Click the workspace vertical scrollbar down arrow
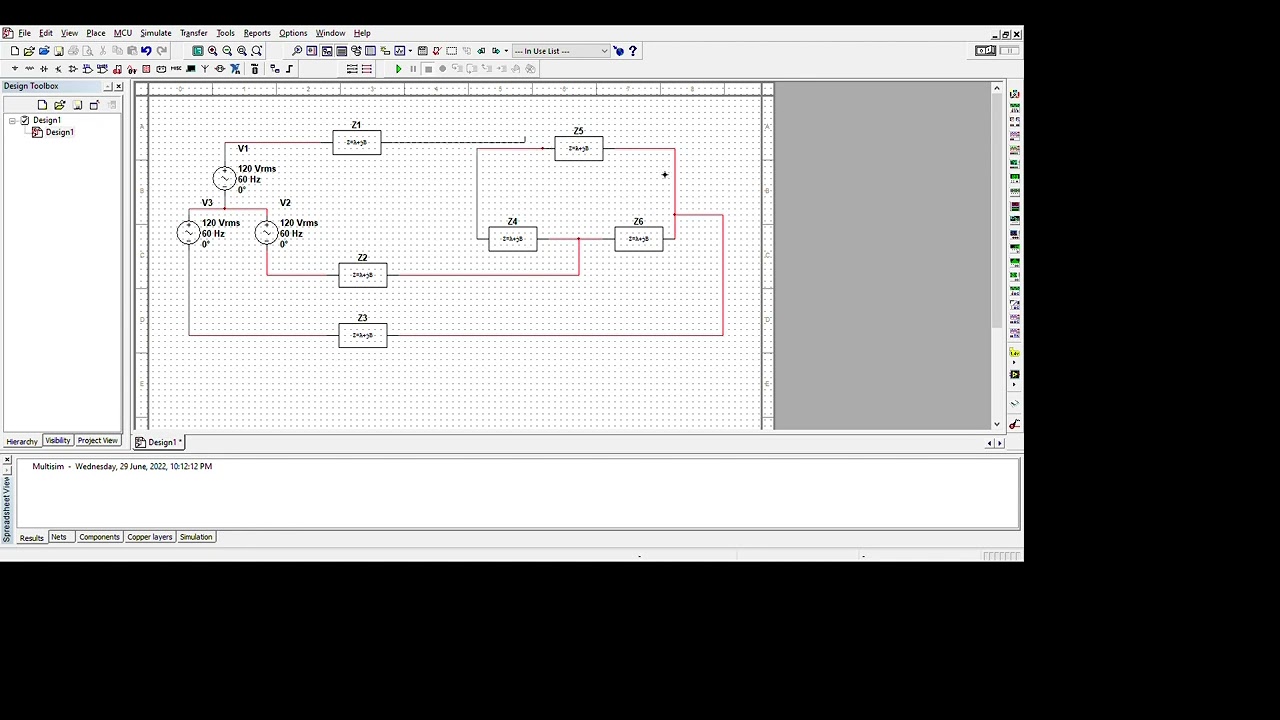 [x=996, y=424]
